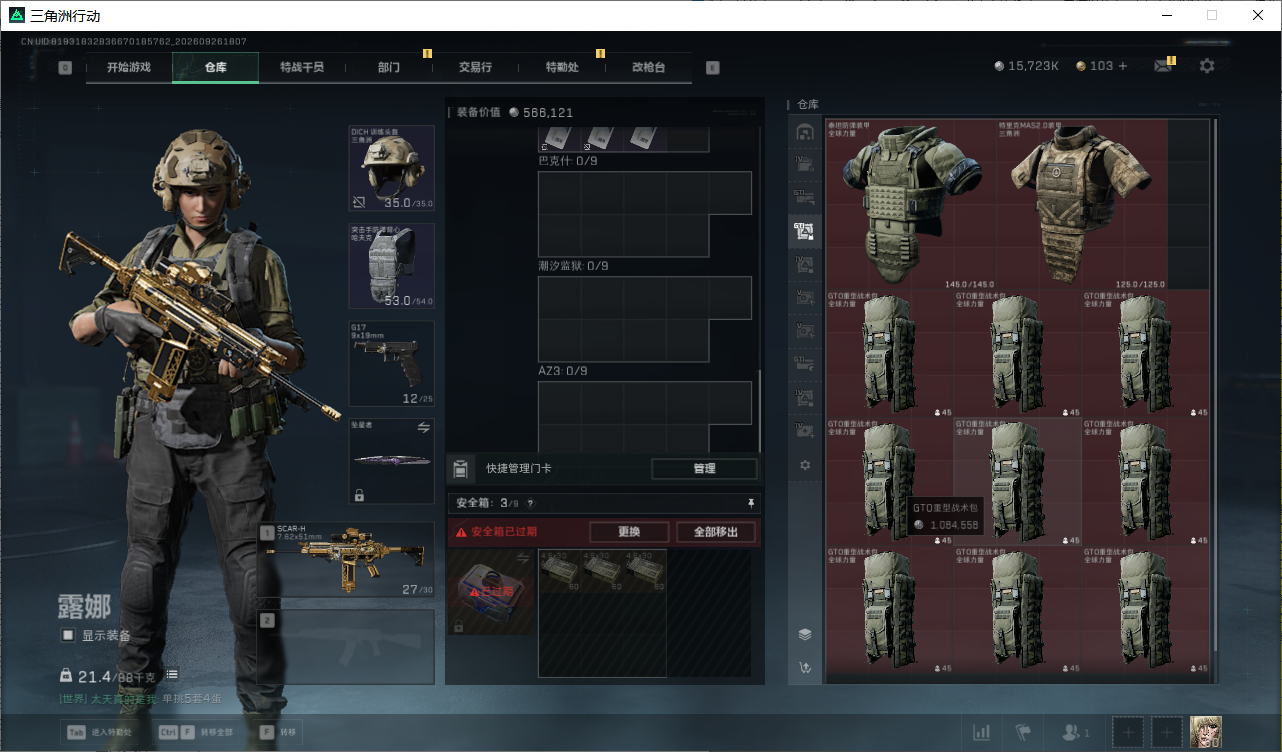Click the first empty team slot plus
Viewport: 1282px width, 752px height.
(x=1128, y=733)
